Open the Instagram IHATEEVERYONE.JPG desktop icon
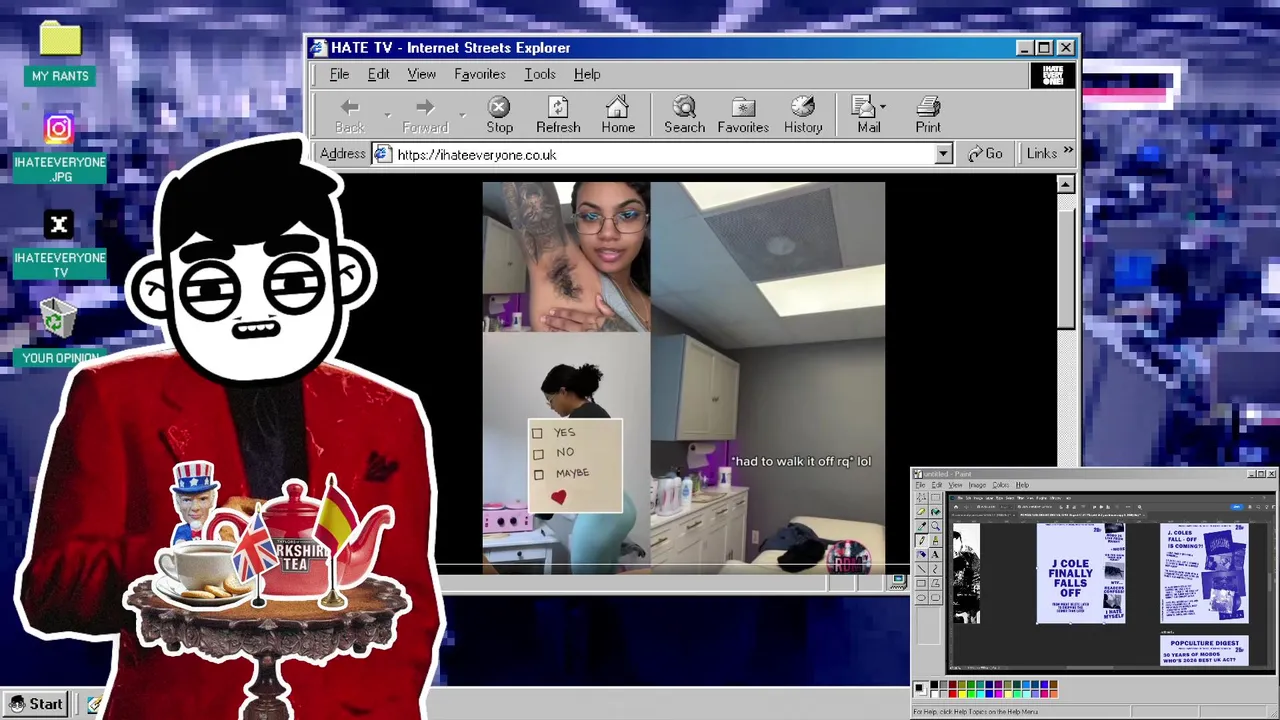 point(59,148)
